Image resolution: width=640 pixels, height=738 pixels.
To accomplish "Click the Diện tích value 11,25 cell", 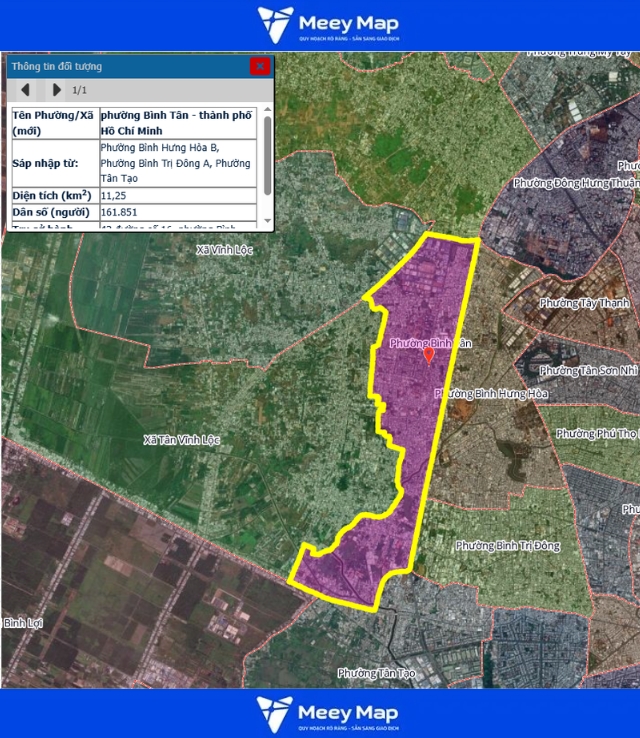I will 113,195.
